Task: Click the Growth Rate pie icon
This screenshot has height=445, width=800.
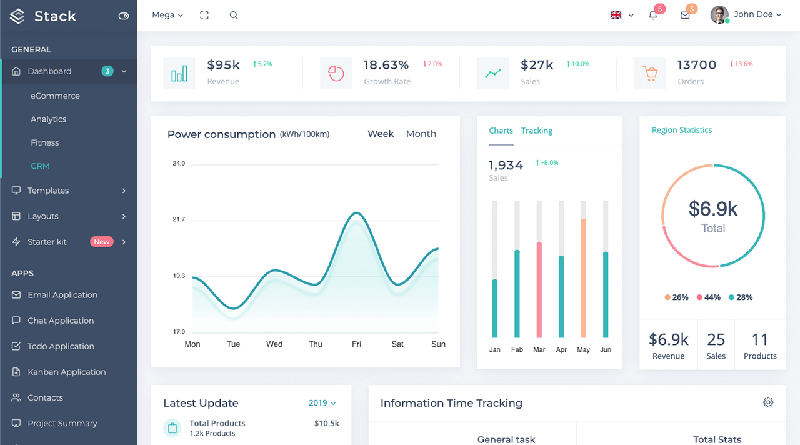Action: click(x=336, y=73)
